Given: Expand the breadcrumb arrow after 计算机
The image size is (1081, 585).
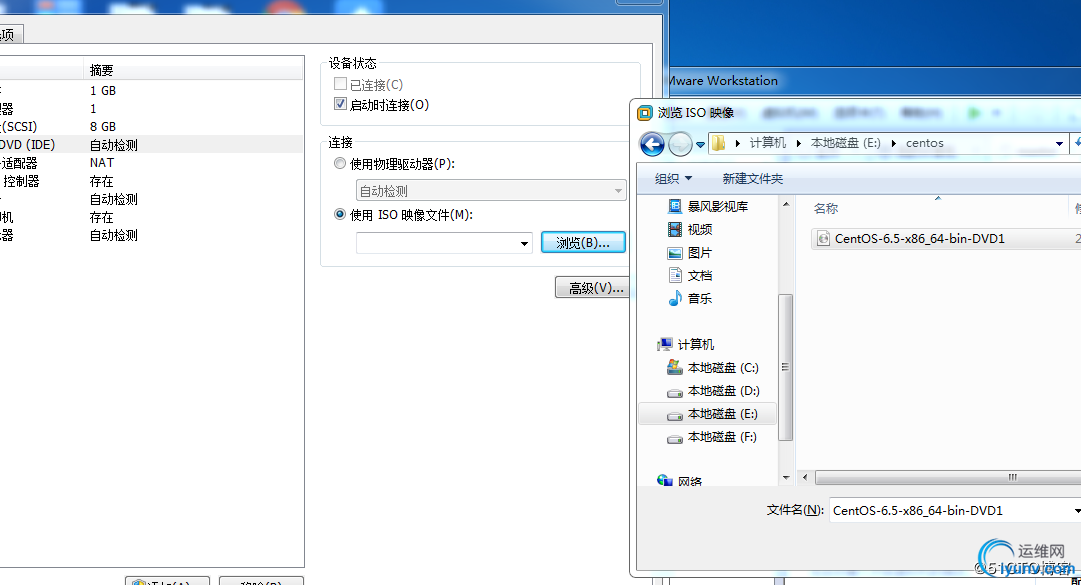Looking at the screenshot, I should pyautogui.click(x=798, y=143).
